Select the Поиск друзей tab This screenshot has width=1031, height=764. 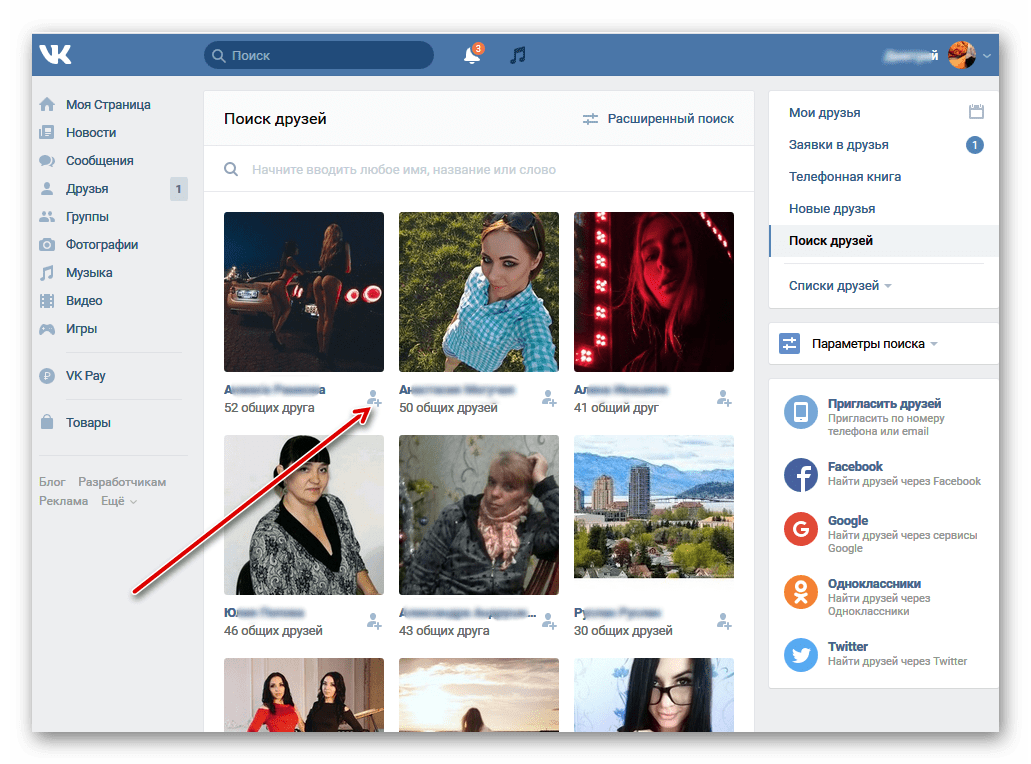tap(884, 241)
